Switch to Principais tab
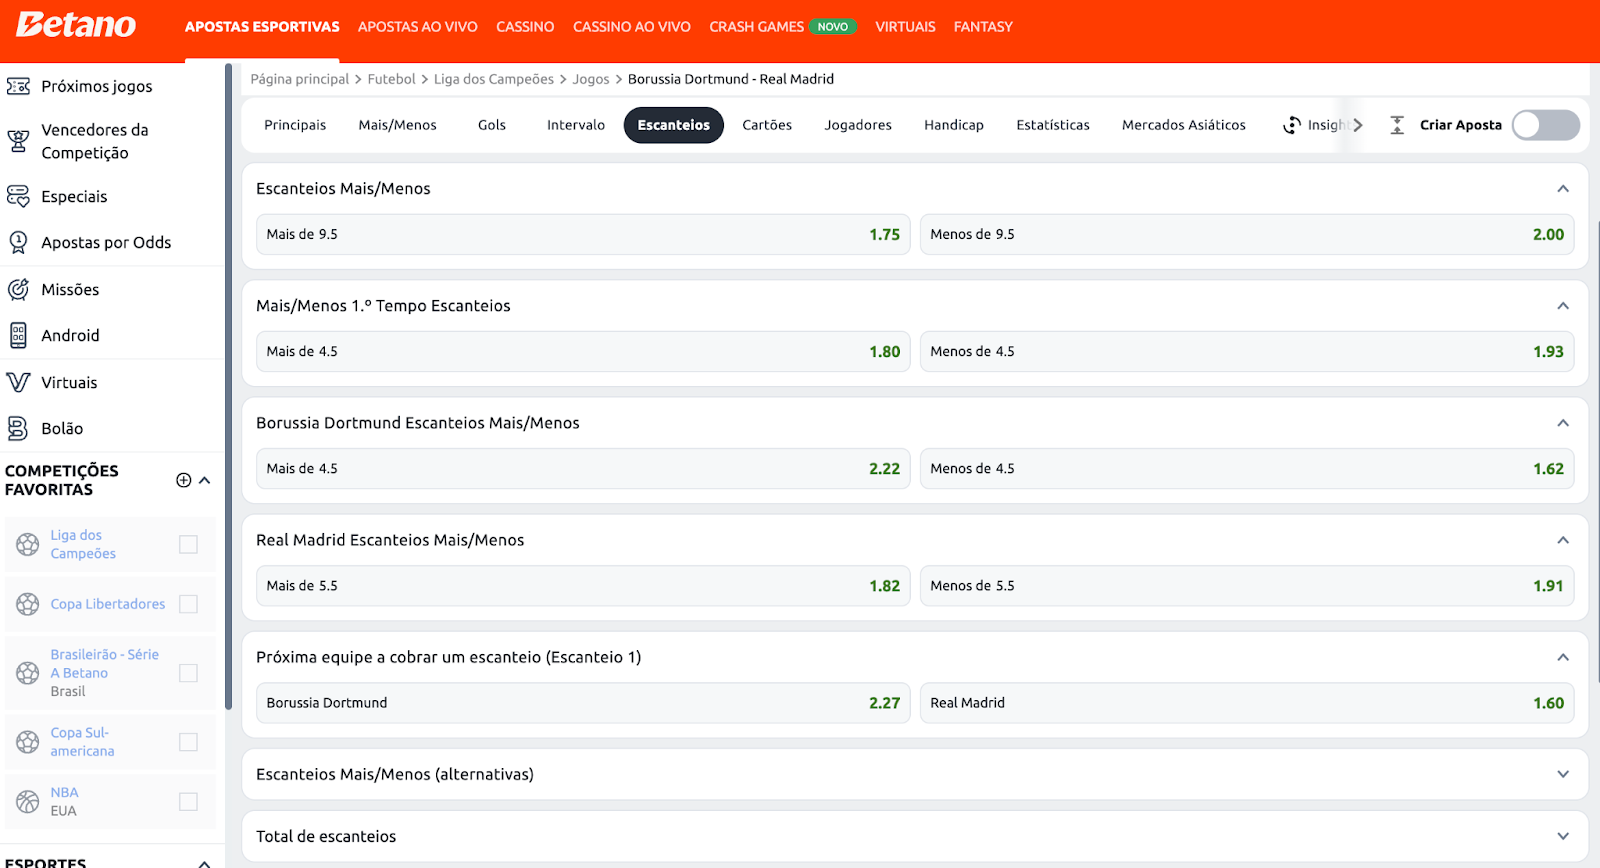 295,125
